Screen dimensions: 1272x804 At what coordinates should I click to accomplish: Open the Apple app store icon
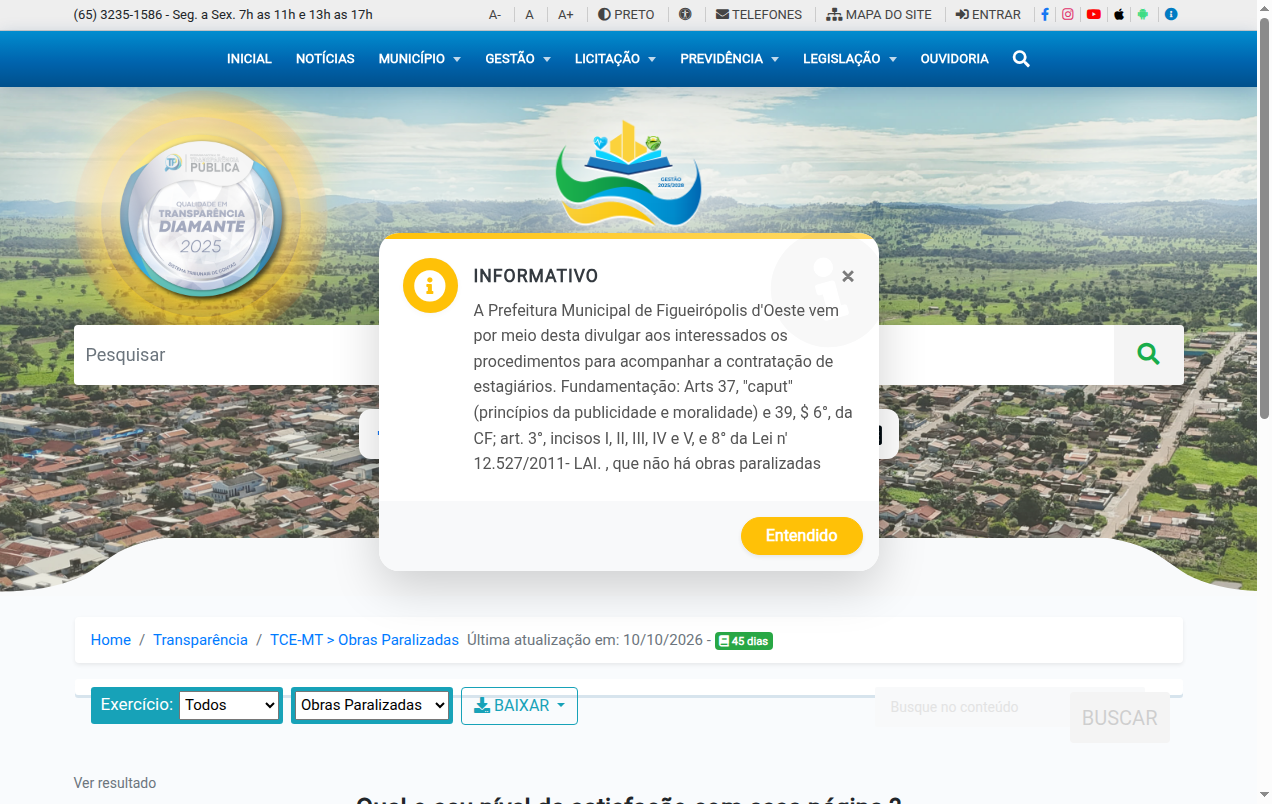tap(1119, 15)
